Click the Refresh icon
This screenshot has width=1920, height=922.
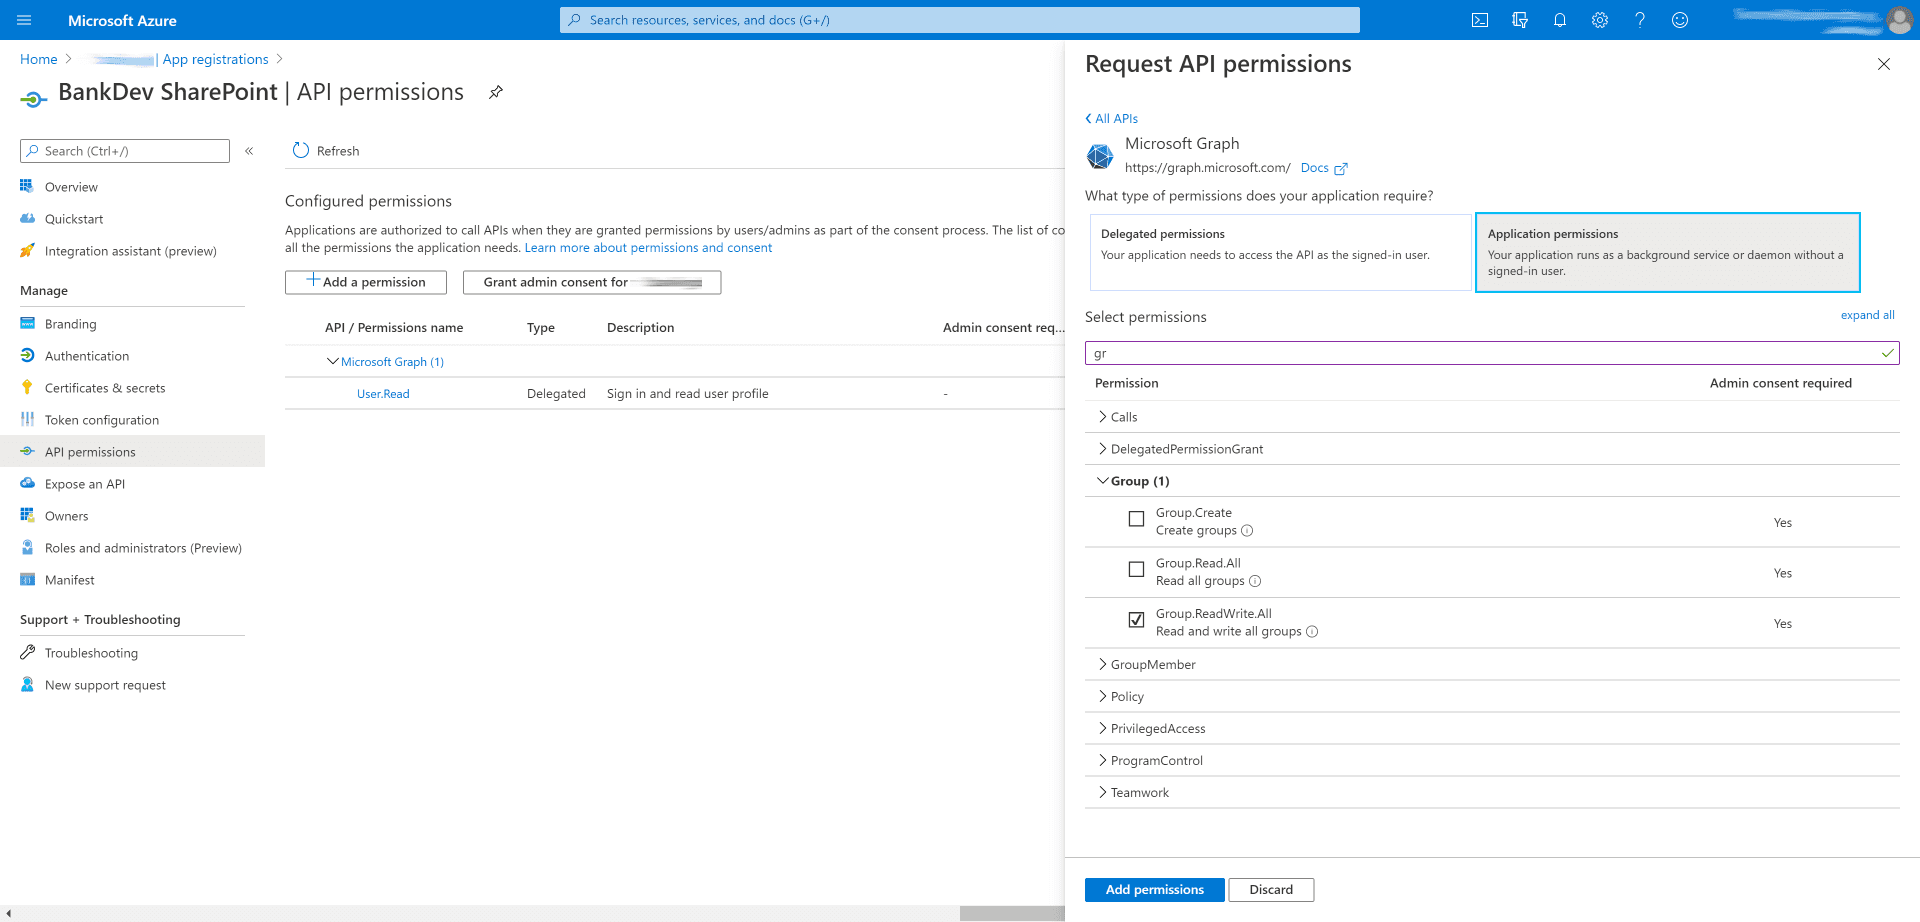[x=301, y=150]
